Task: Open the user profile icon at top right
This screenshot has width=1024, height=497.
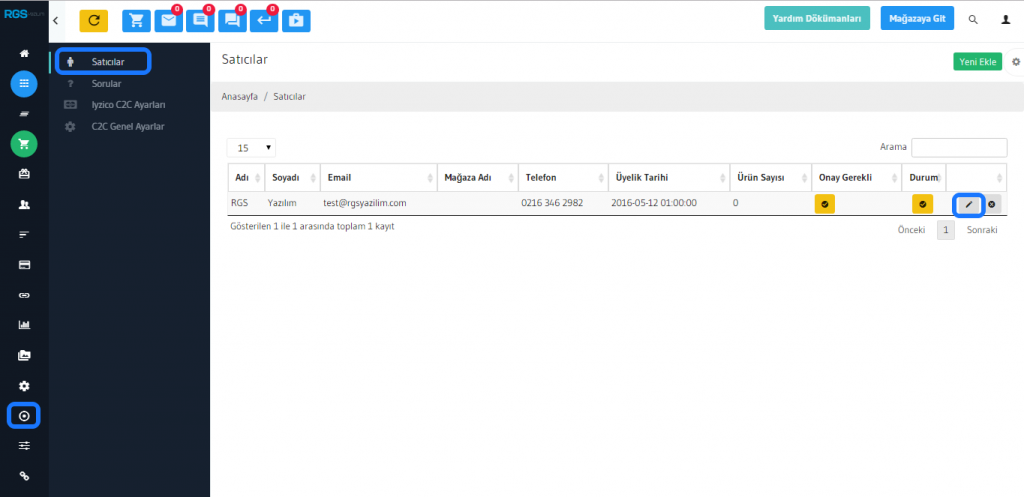Action: [x=1005, y=20]
